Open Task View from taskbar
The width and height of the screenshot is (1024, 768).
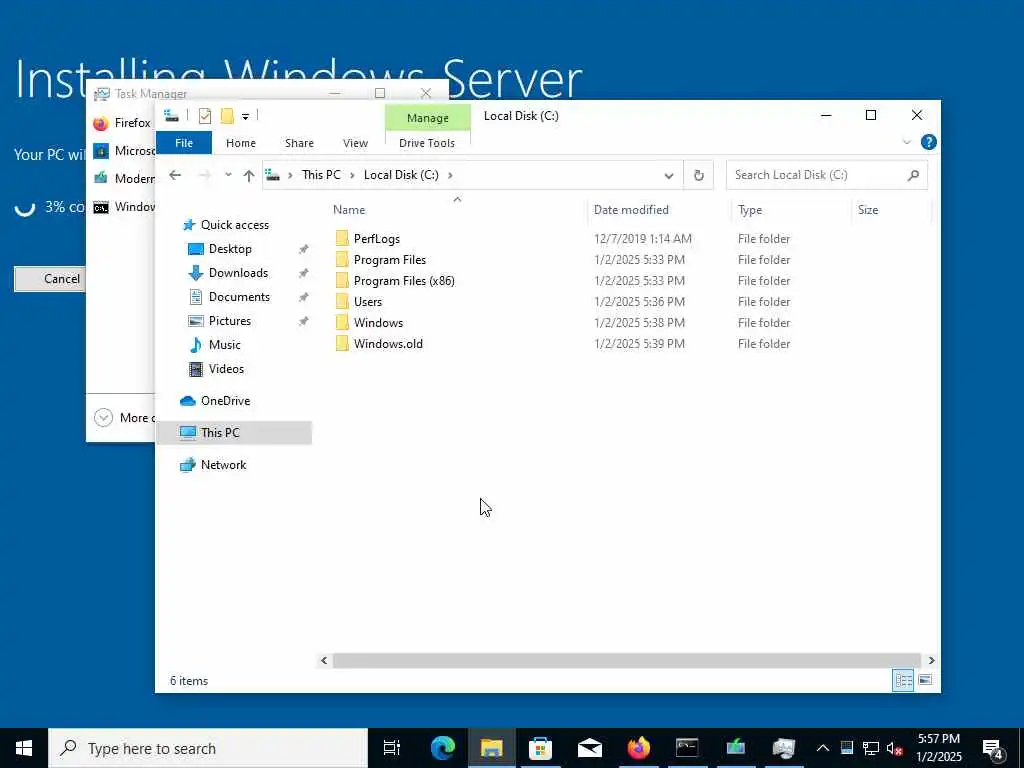tap(392, 748)
